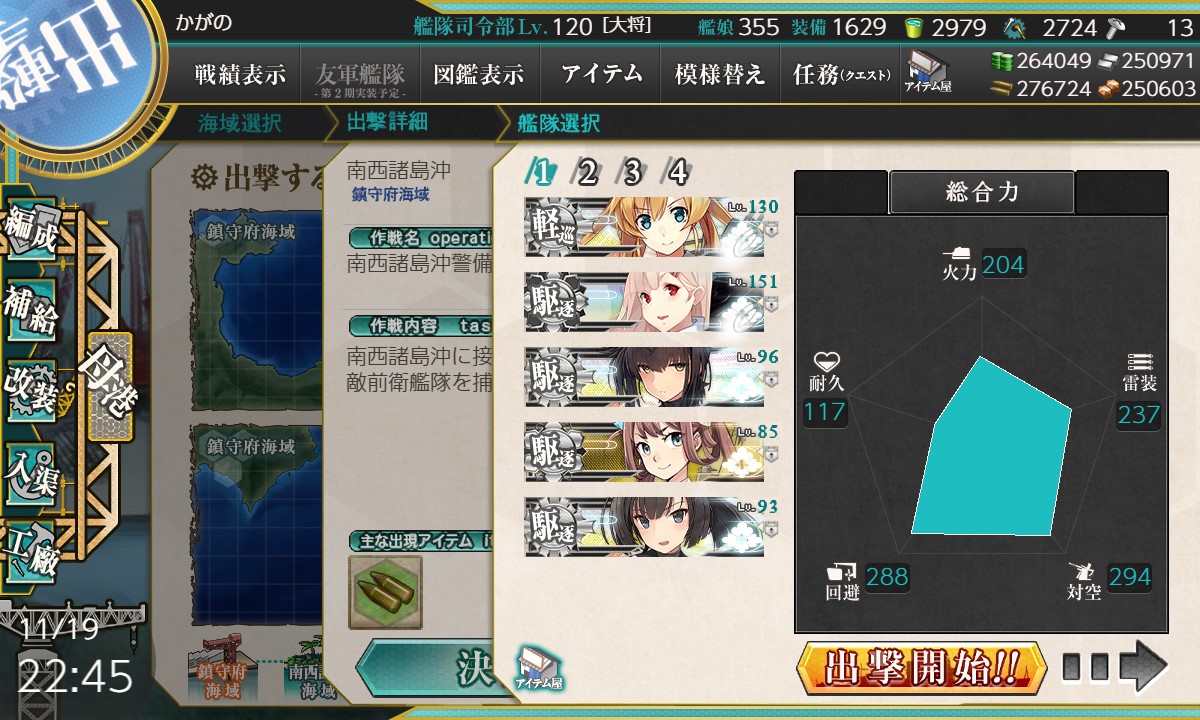Go back to 出撃詳細 breadcrumb step
The width and height of the screenshot is (1200, 720).
coord(387,124)
